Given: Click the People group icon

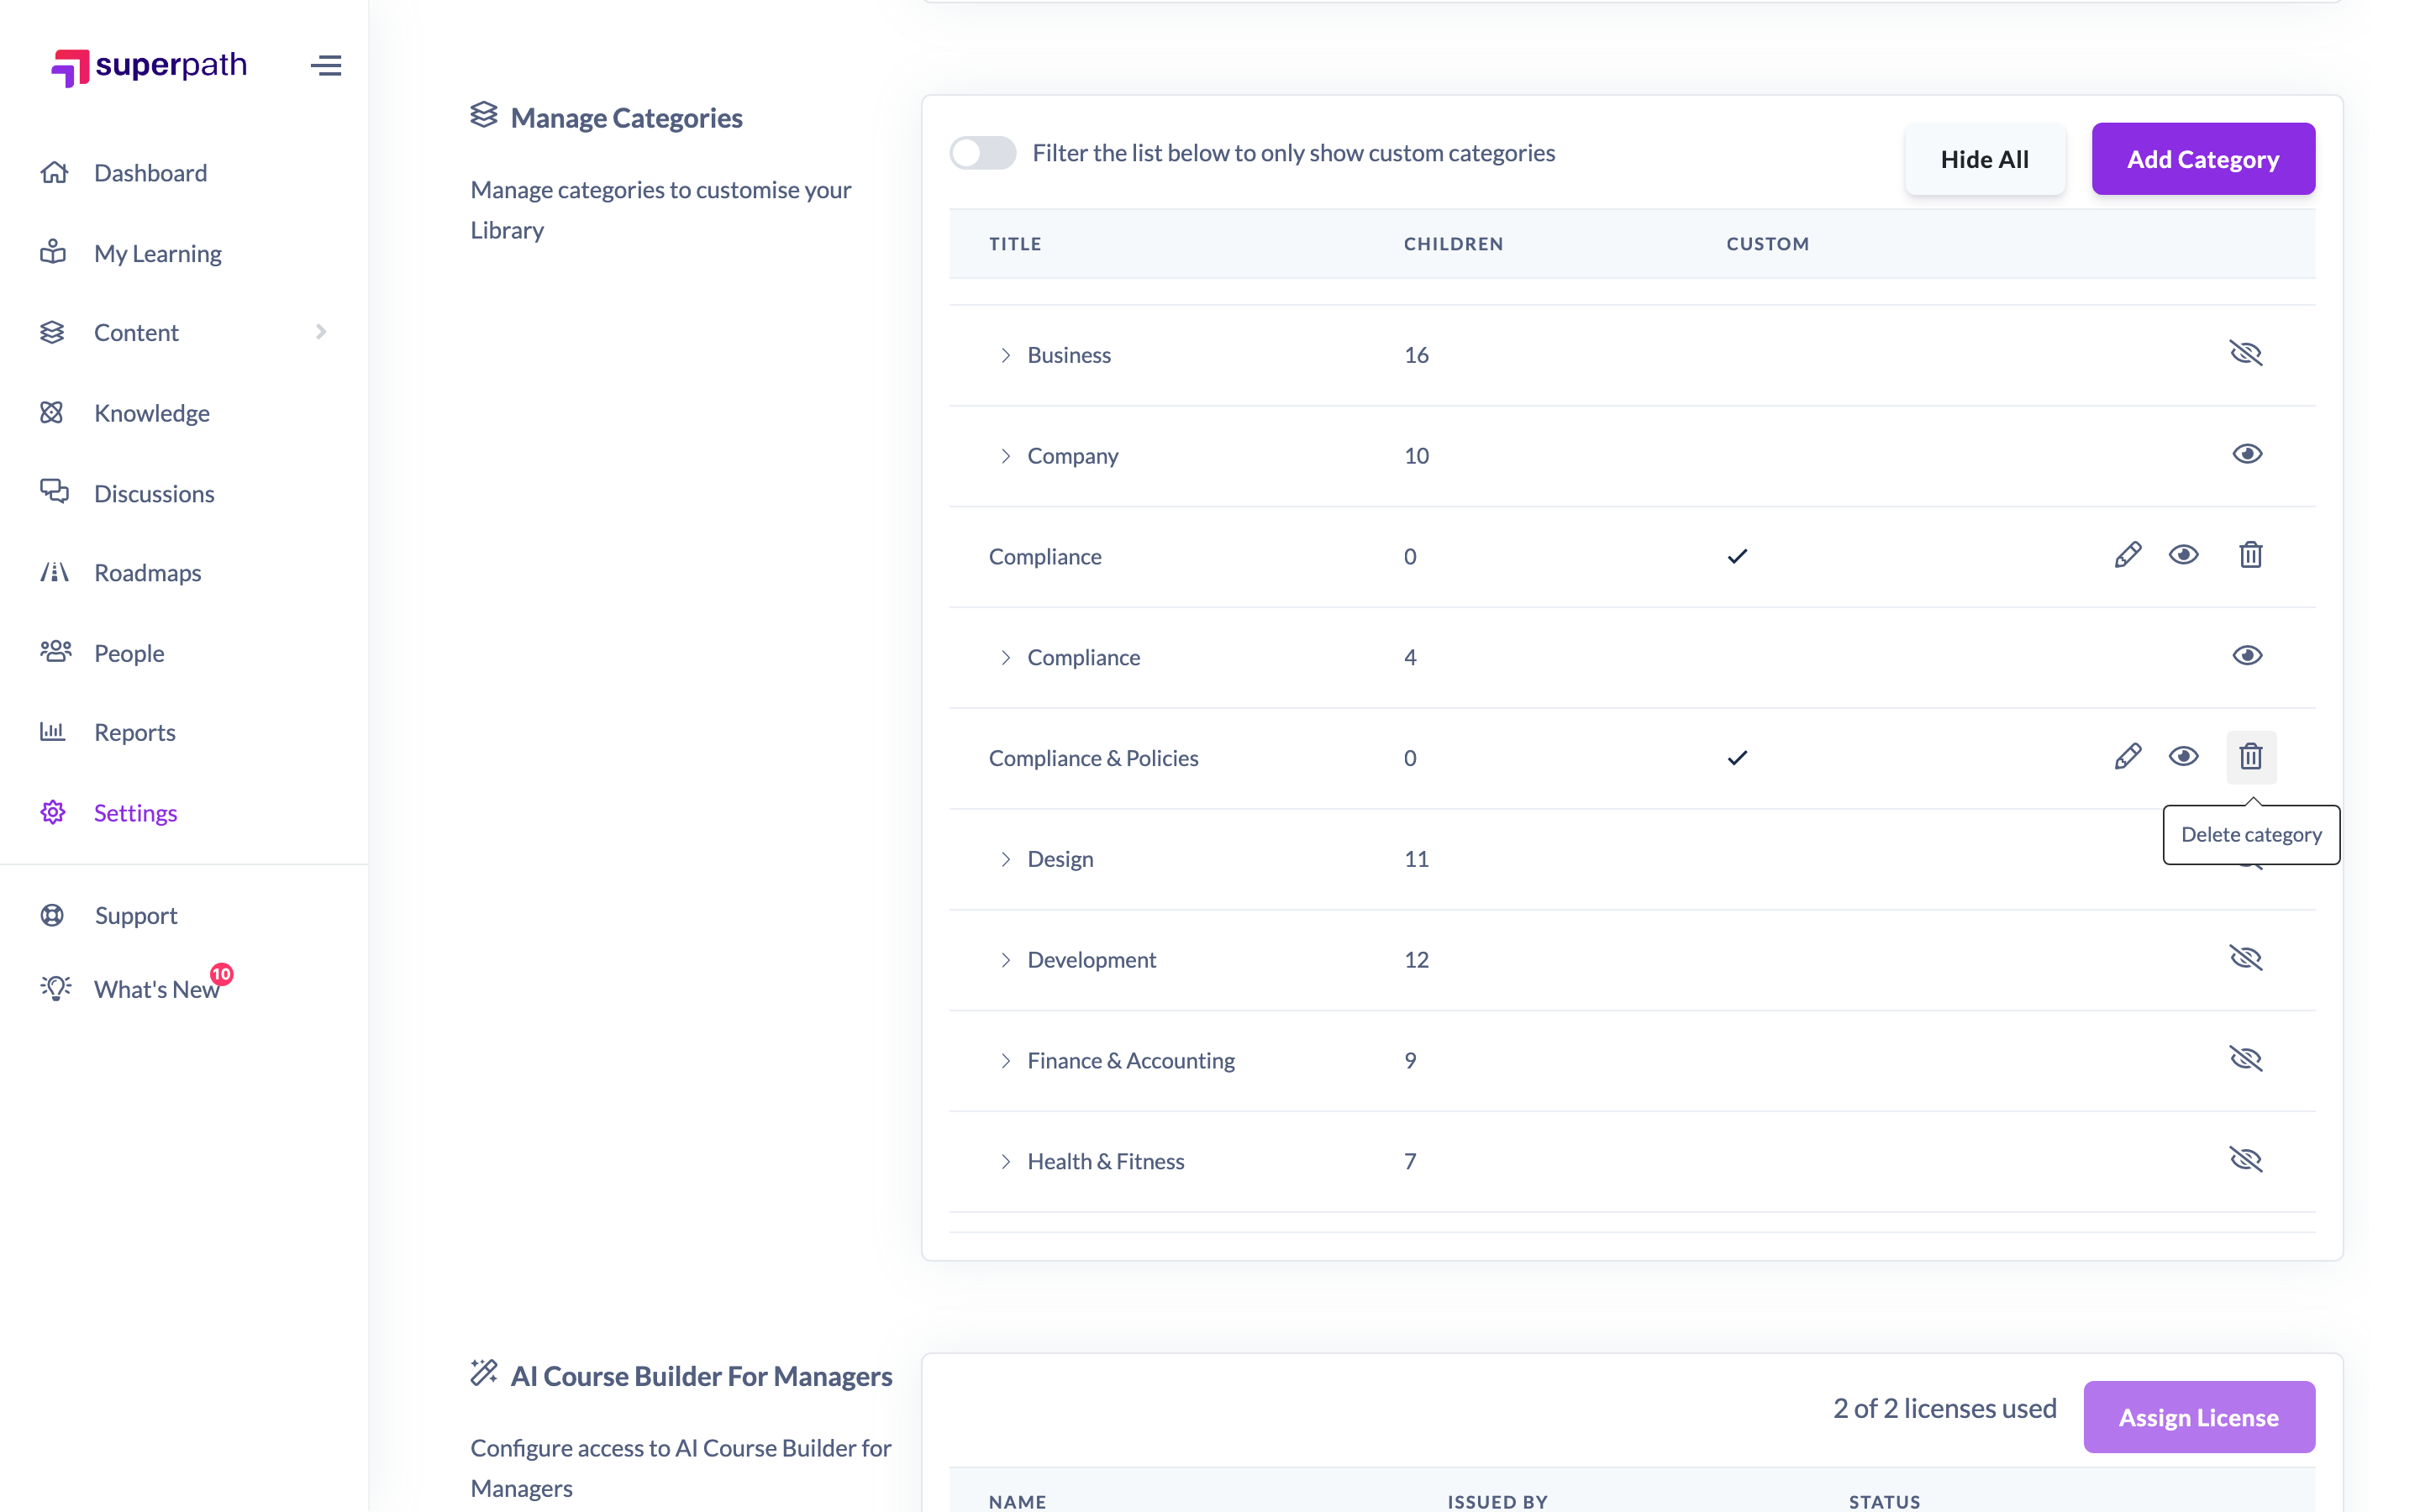Looking at the screenshot, I should (55, 652).
